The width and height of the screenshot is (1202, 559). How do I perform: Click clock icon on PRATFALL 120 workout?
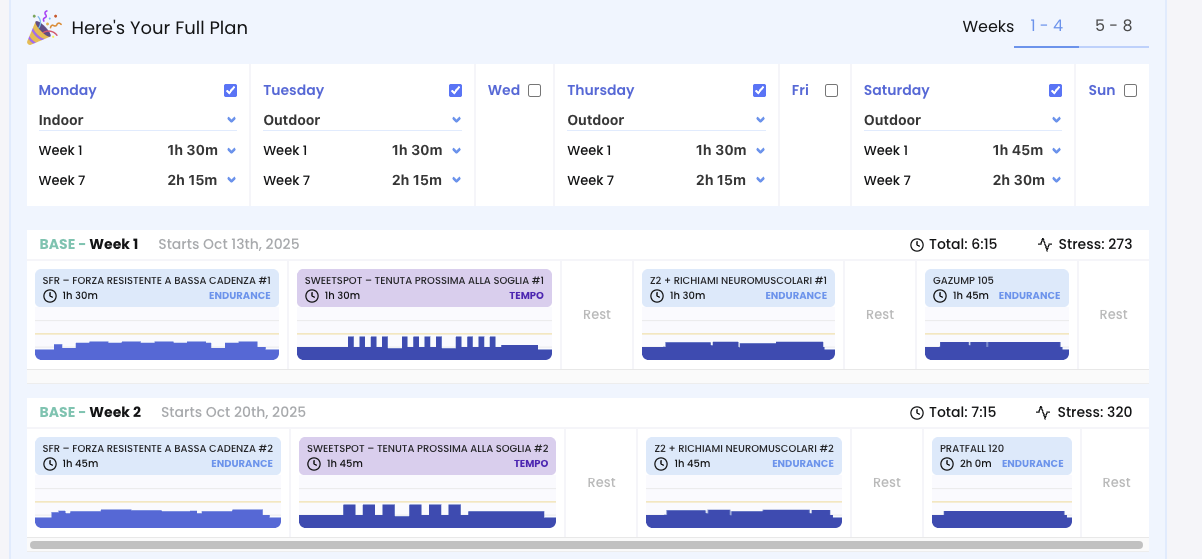point(946,464)
